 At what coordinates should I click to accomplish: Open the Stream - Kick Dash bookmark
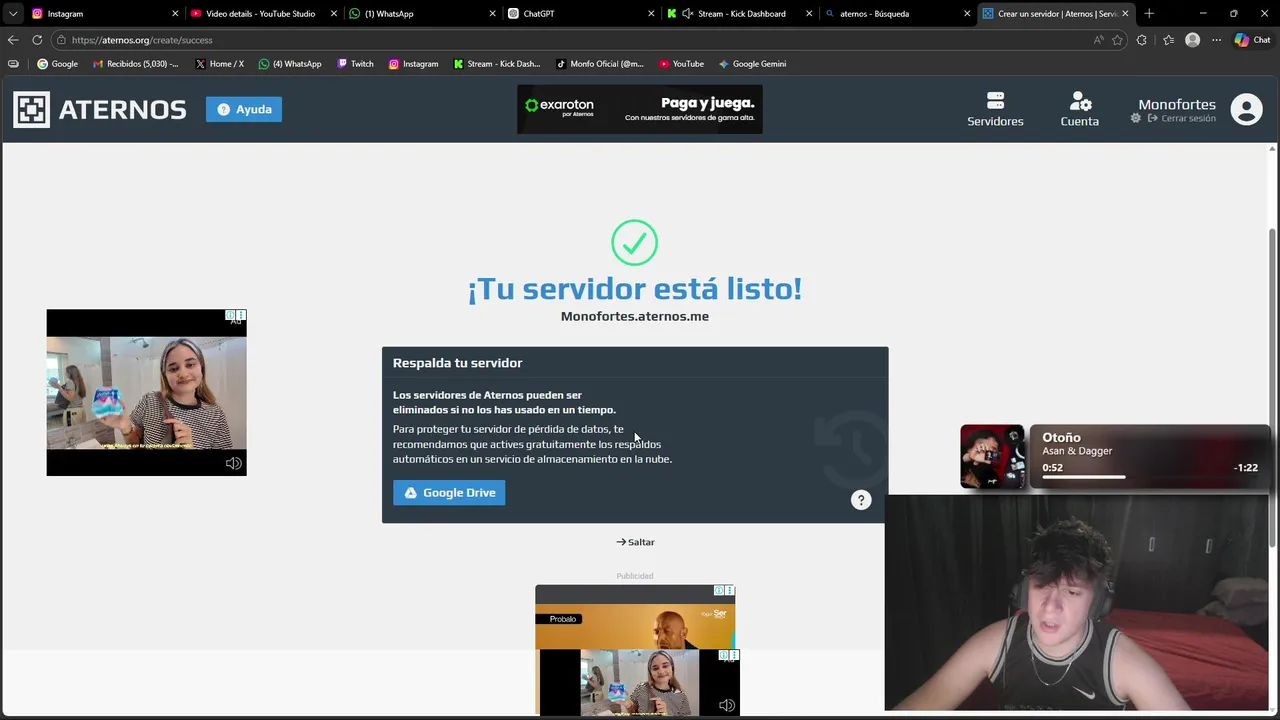coord(496,64)
